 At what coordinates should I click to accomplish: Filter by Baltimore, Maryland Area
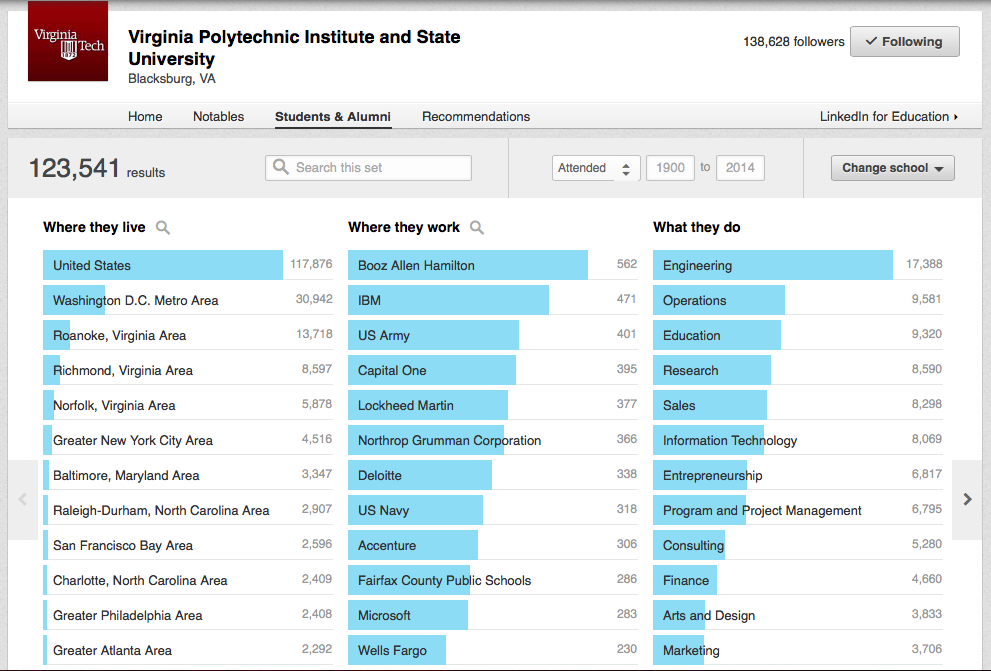[x=188, y=475]
